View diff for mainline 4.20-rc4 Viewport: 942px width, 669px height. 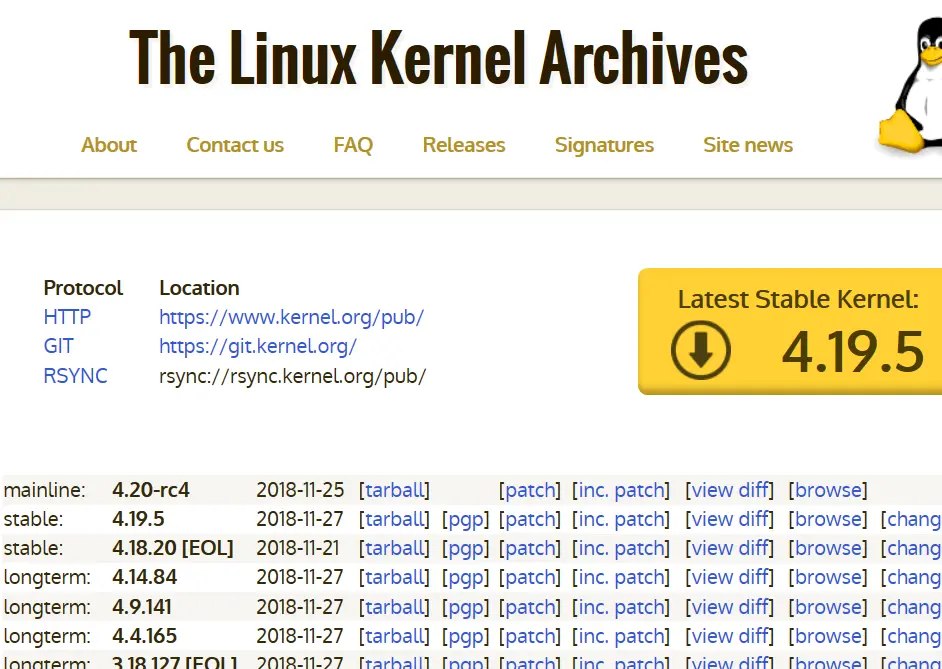click(730, 490)
